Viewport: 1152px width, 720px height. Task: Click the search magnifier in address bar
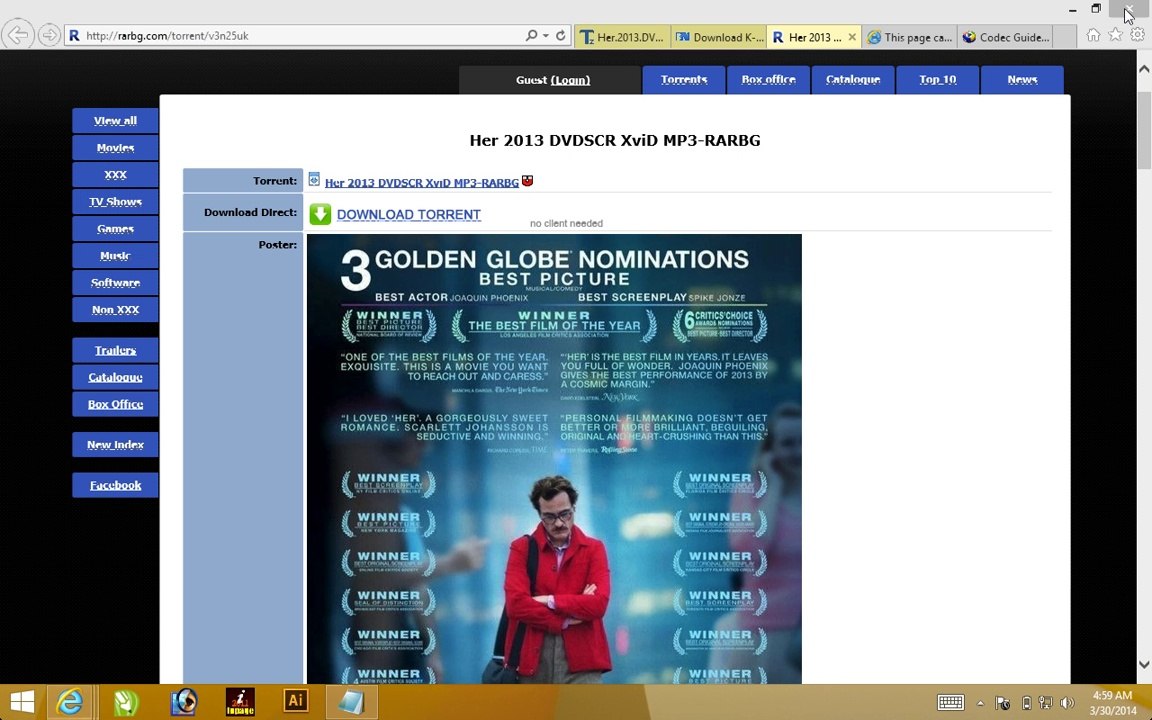(531, 35)
